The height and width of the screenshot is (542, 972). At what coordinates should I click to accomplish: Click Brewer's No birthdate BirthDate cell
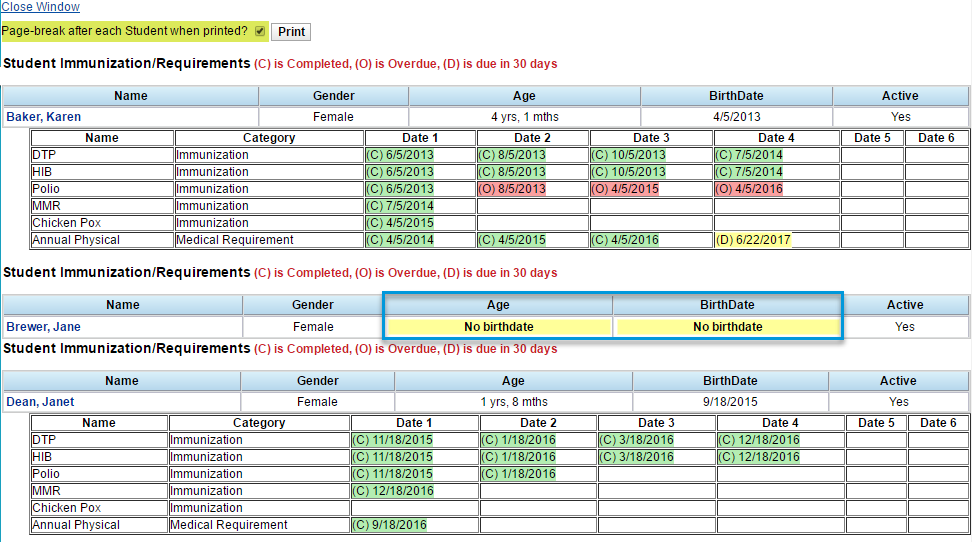[x=728, y=326]
